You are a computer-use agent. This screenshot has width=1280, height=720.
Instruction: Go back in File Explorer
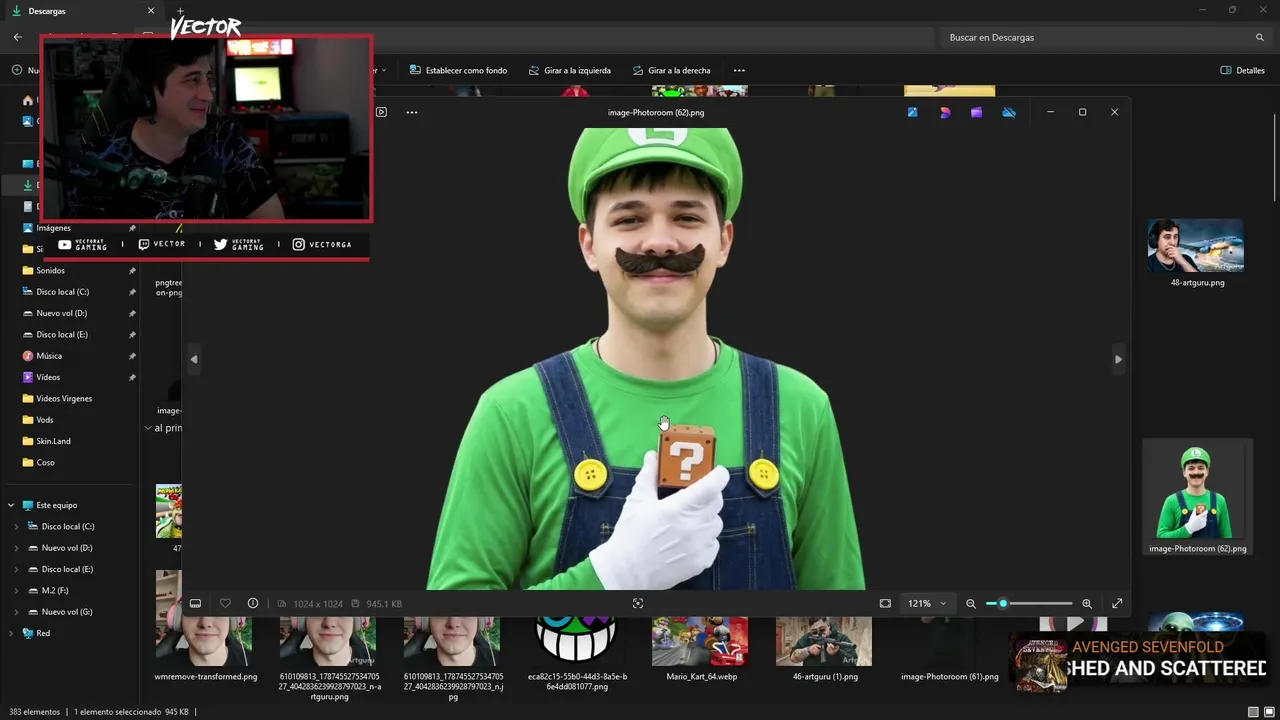(x=17, y=37)
